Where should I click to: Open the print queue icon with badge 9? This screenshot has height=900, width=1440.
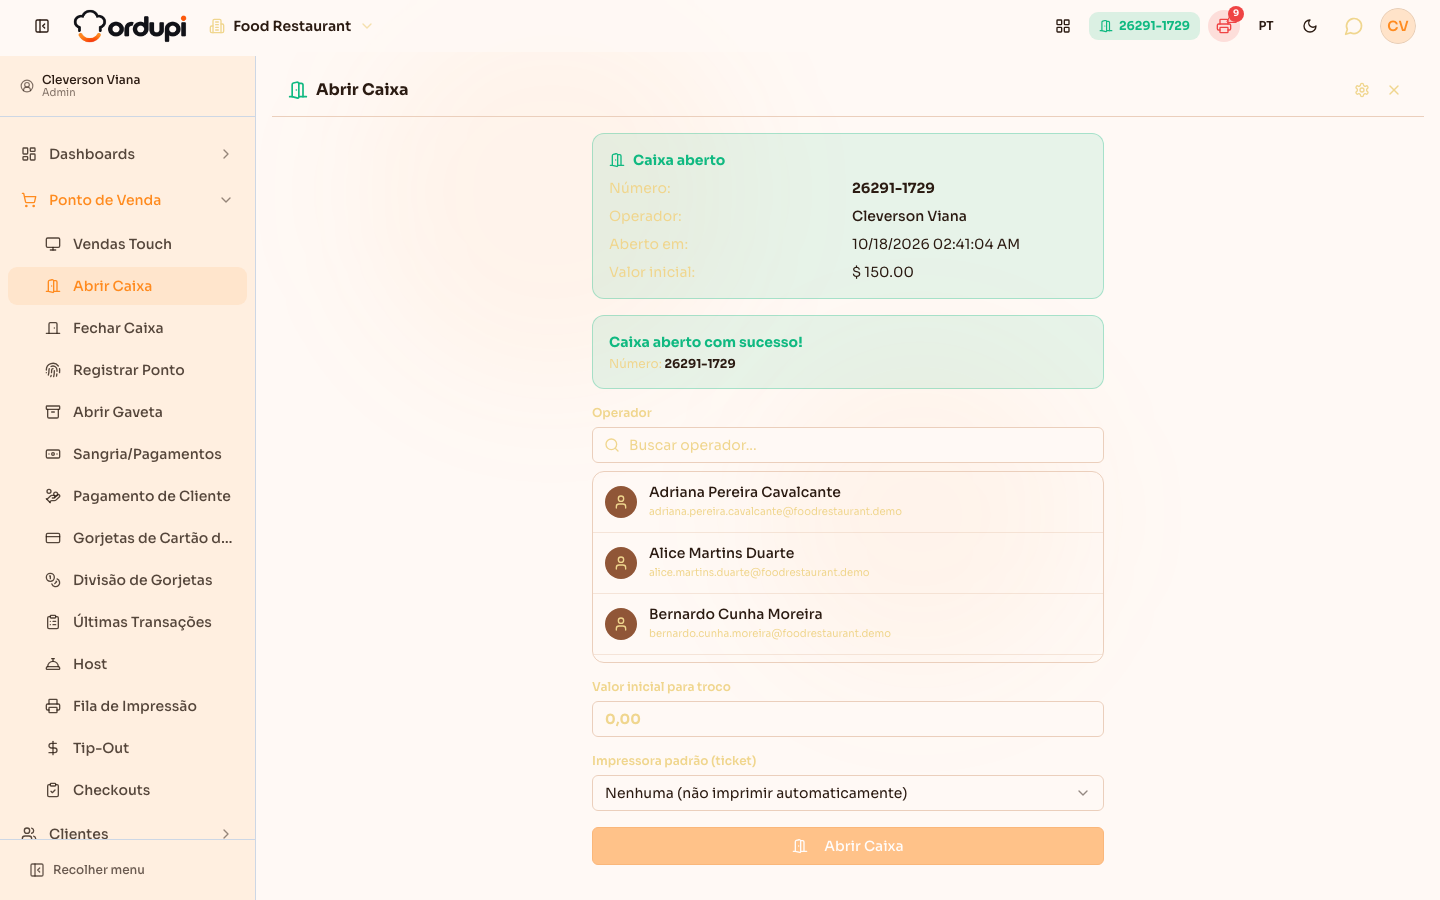coord(1224,26)
